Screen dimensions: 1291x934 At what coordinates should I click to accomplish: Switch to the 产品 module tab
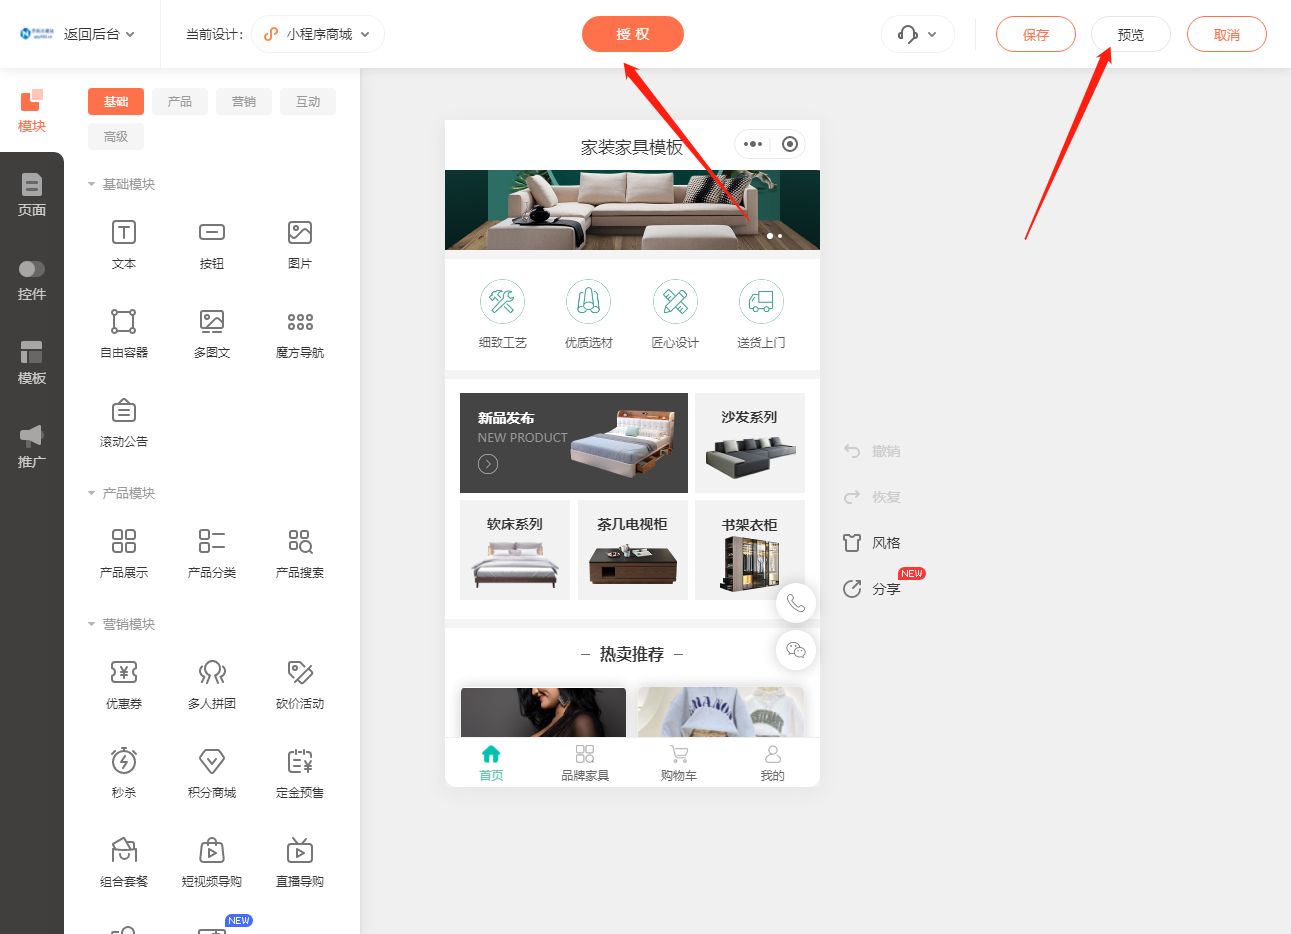[180, 101]
